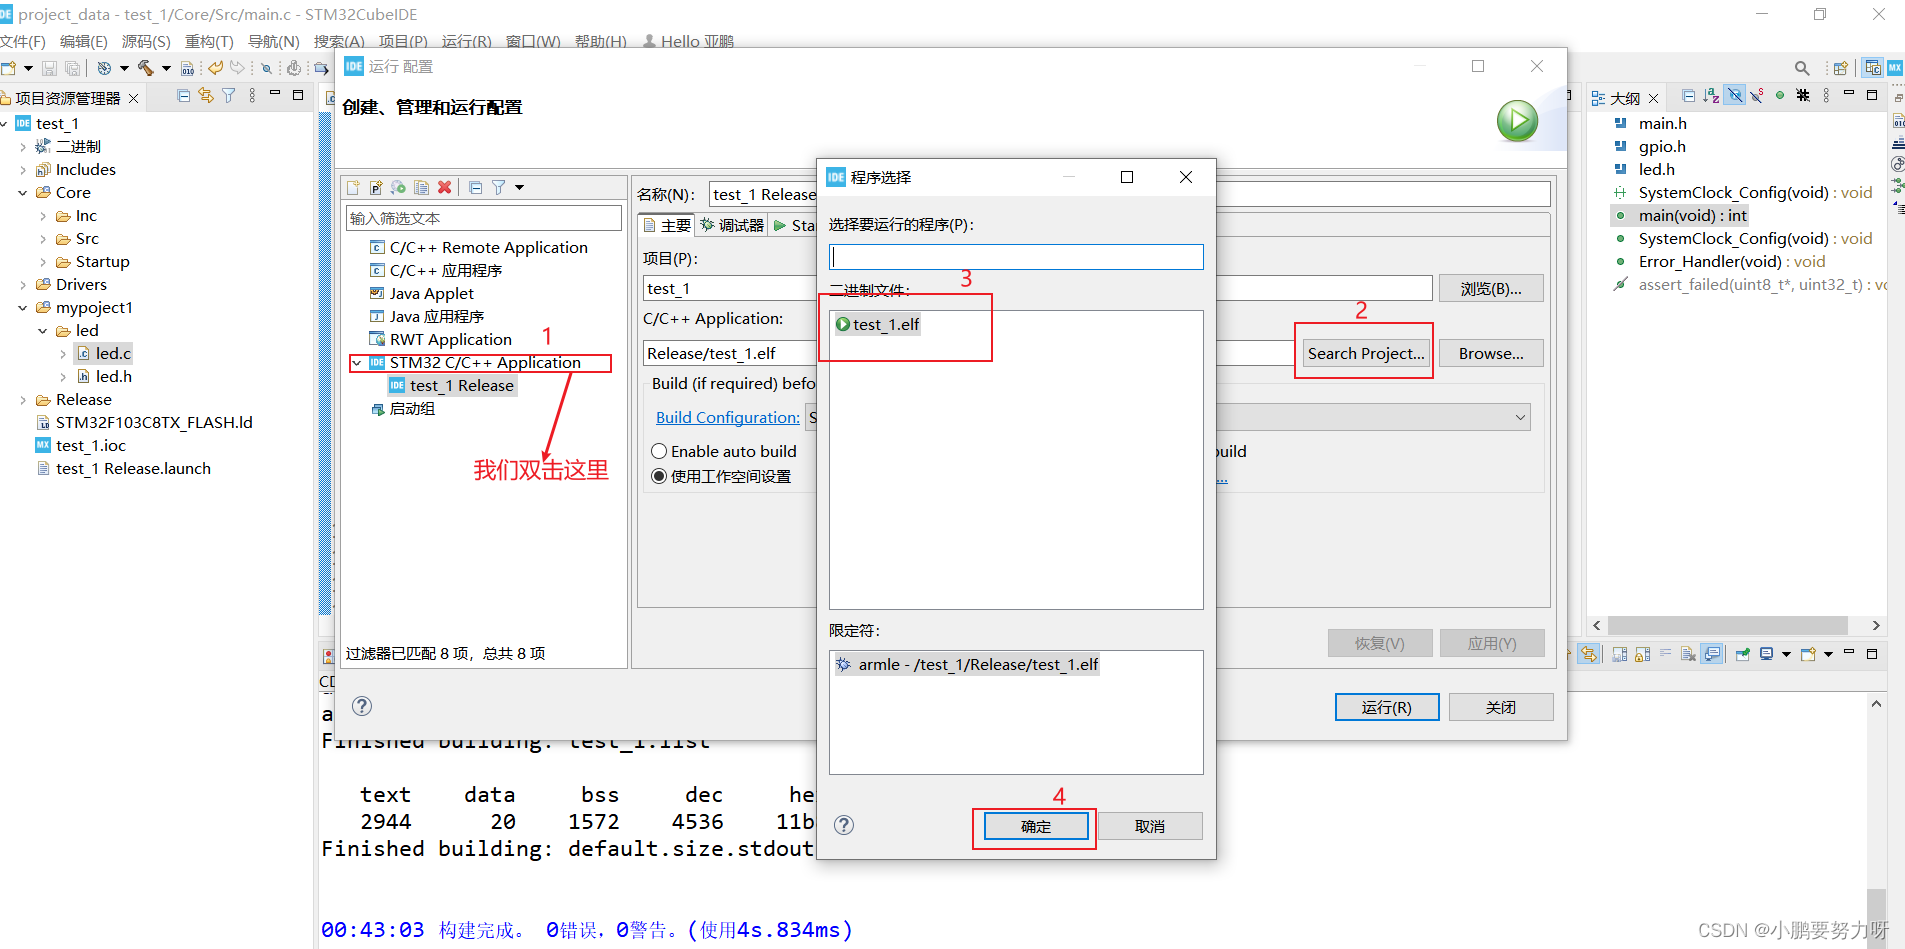Viewport: 1905px width, 949px height.
Task: Click Display Selected Console monitor icon
Action: point(1767,654)
